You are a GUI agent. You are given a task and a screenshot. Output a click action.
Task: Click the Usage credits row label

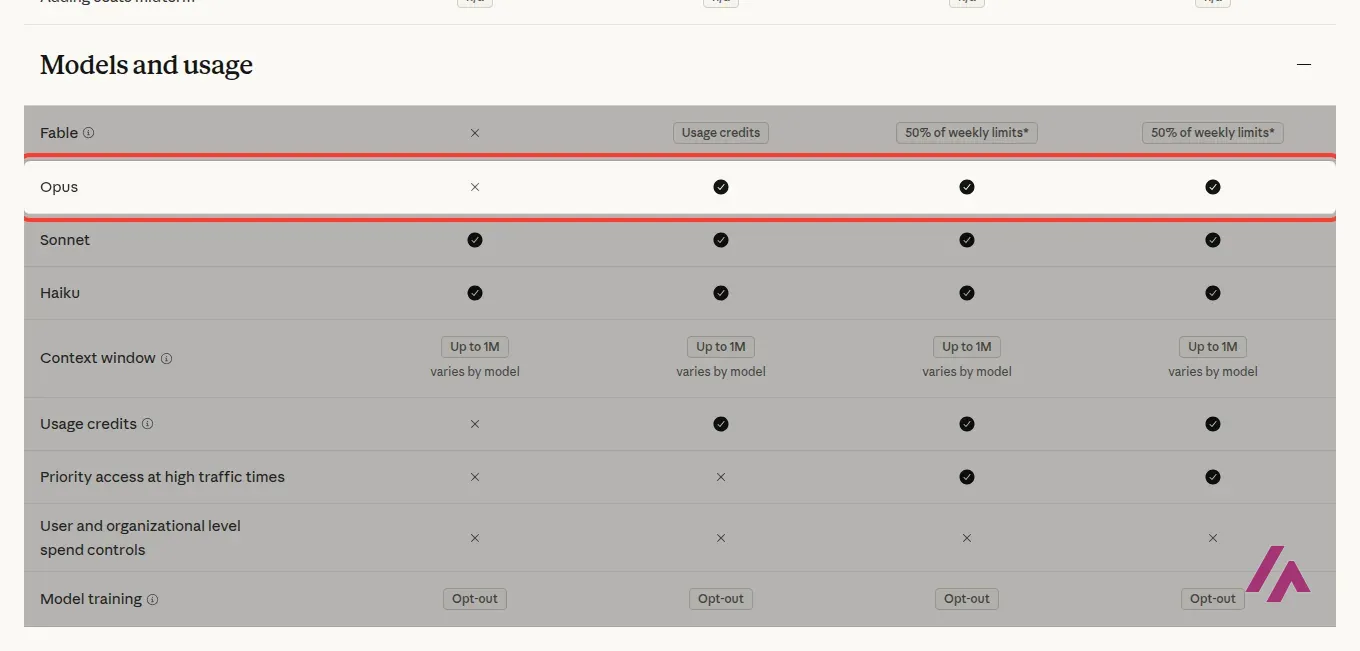tap(88, 424)
